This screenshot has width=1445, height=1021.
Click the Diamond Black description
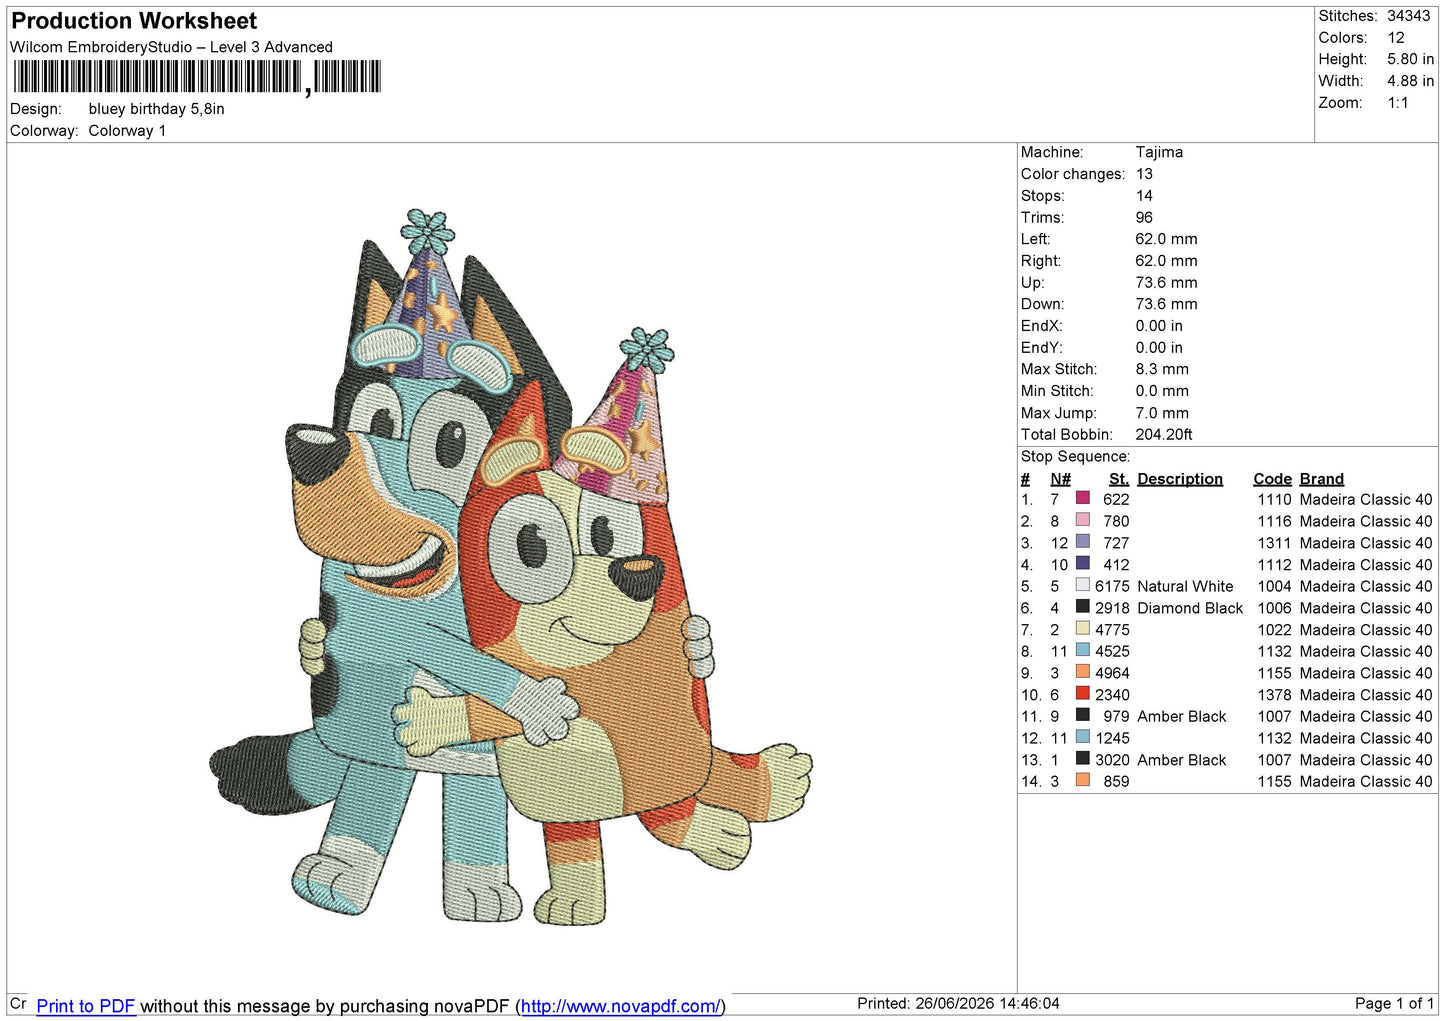point(1190,608)
